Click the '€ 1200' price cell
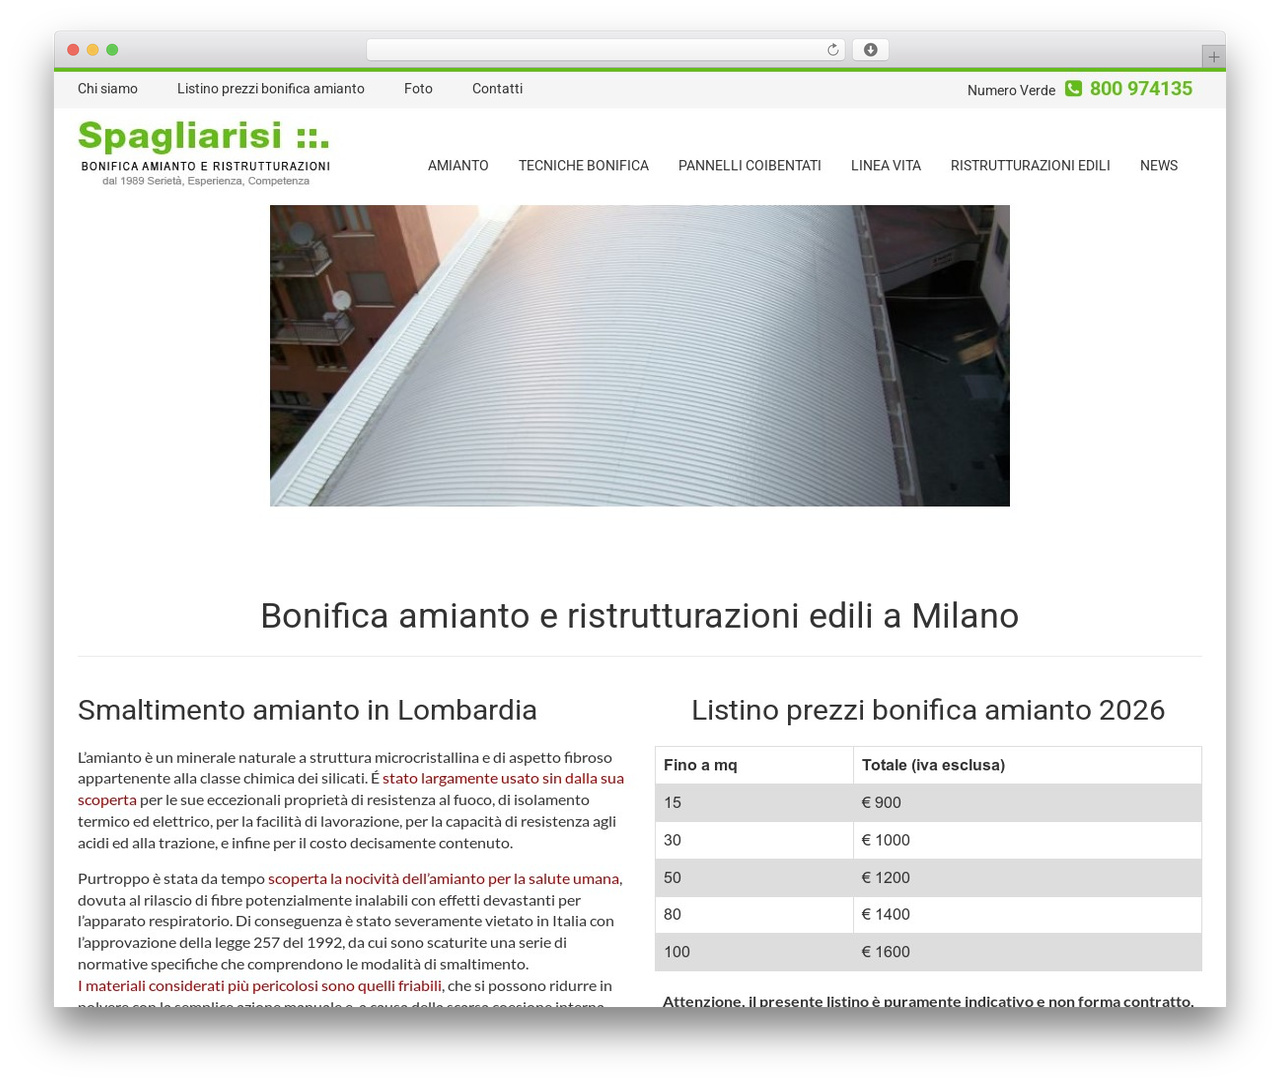 click(1027, 878)
